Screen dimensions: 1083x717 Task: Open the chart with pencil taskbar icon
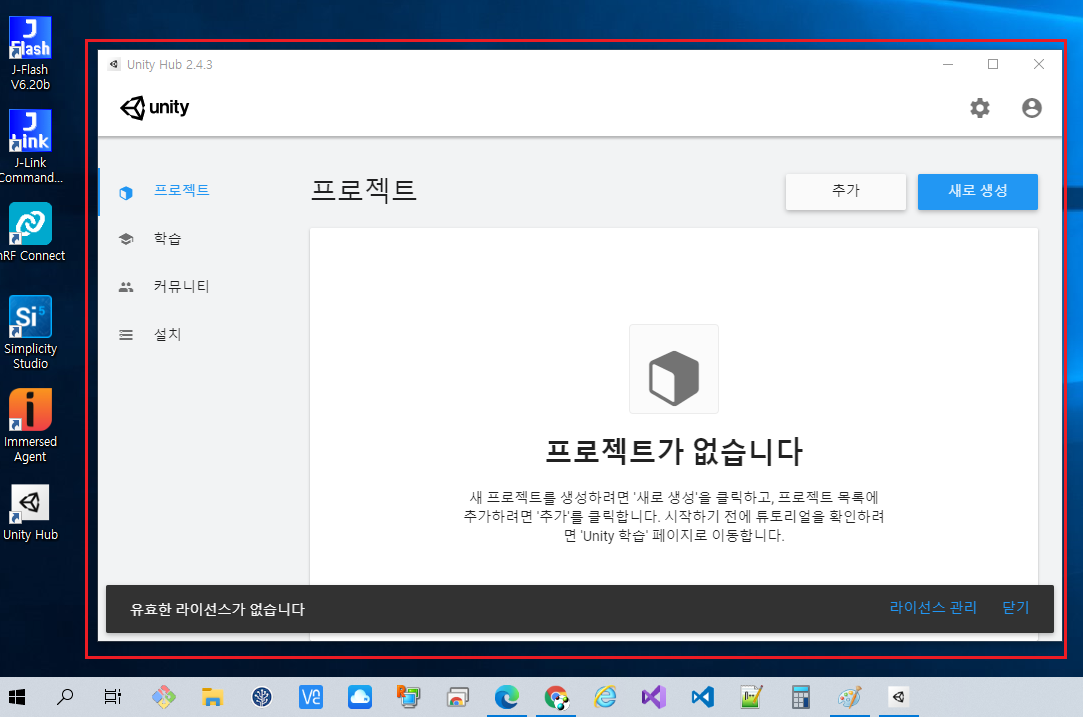tap(751, 697)
